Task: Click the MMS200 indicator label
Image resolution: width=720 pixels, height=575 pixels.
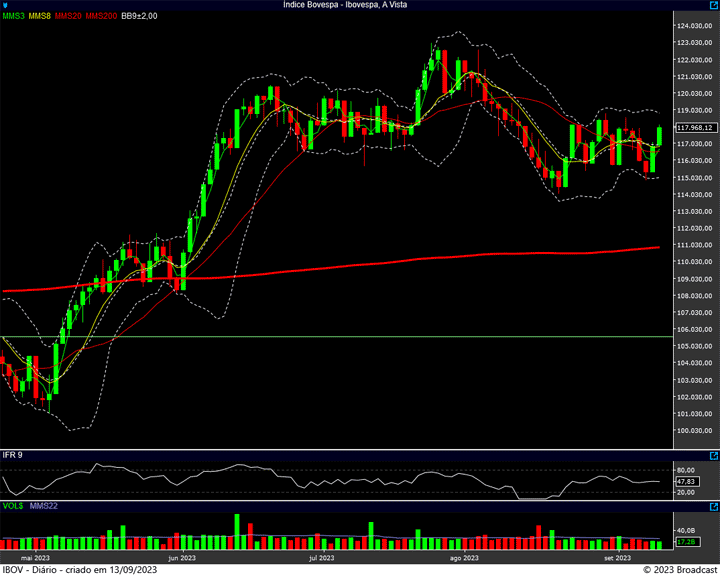Action: point(101,16)
